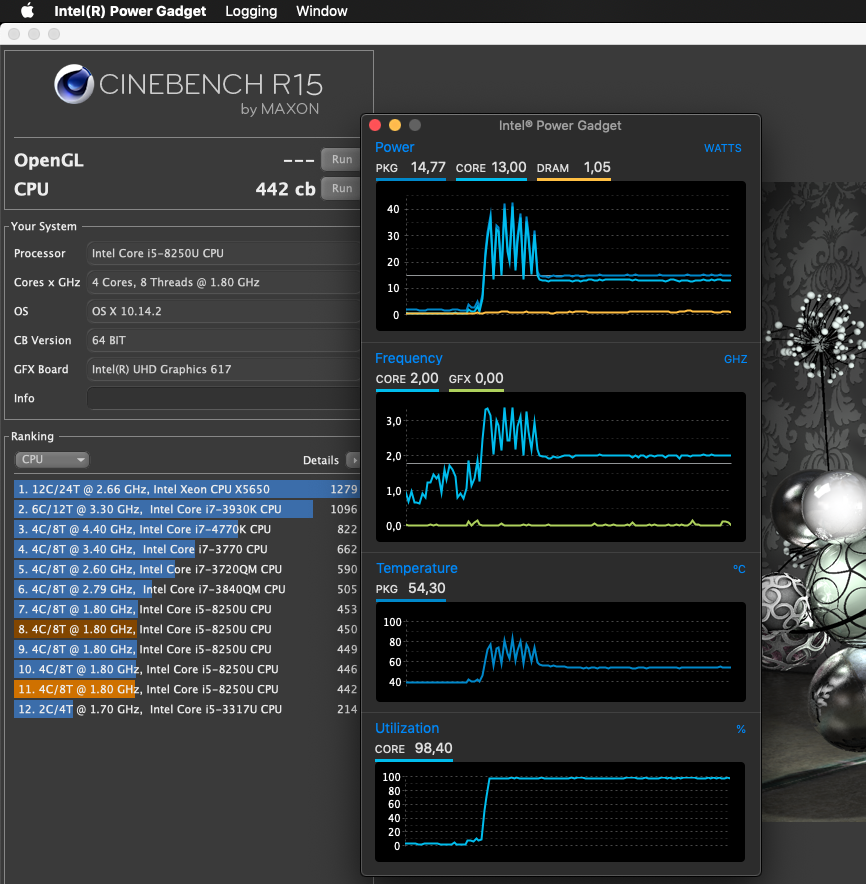Image resolution: width=866 pixels, height=884 pixels.
Task: Click the Processor field Intel Core i5-8250U
Action: 223,253
